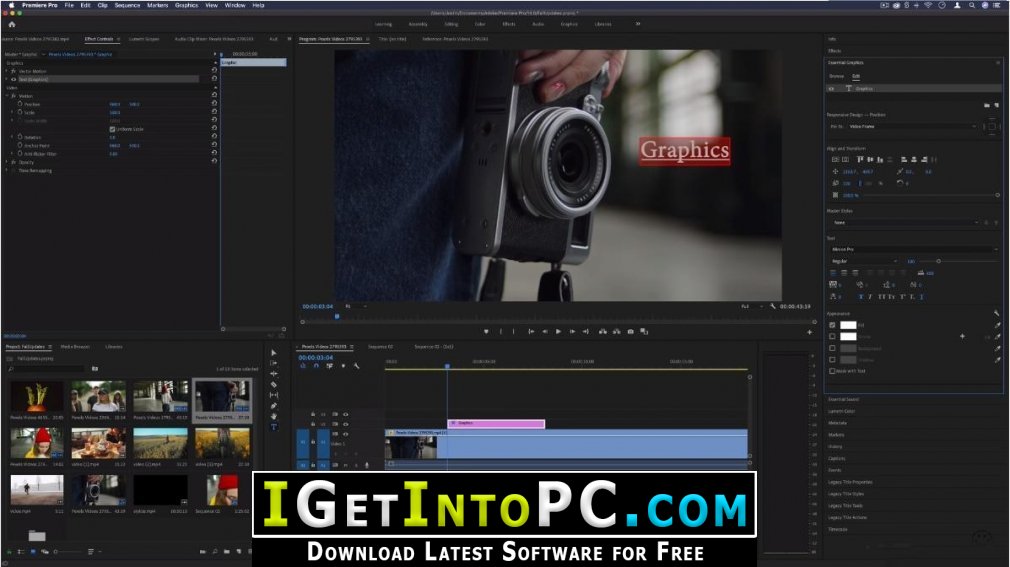Choose the Selection arrow tool
This screenshot has height=567, width=1010.
[274, 353]
